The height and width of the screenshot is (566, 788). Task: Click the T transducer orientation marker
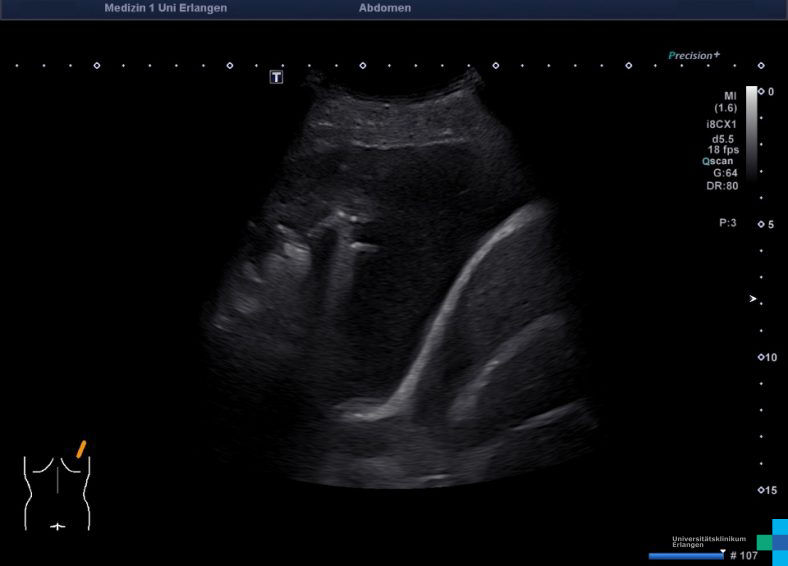[x=277, y=77]
